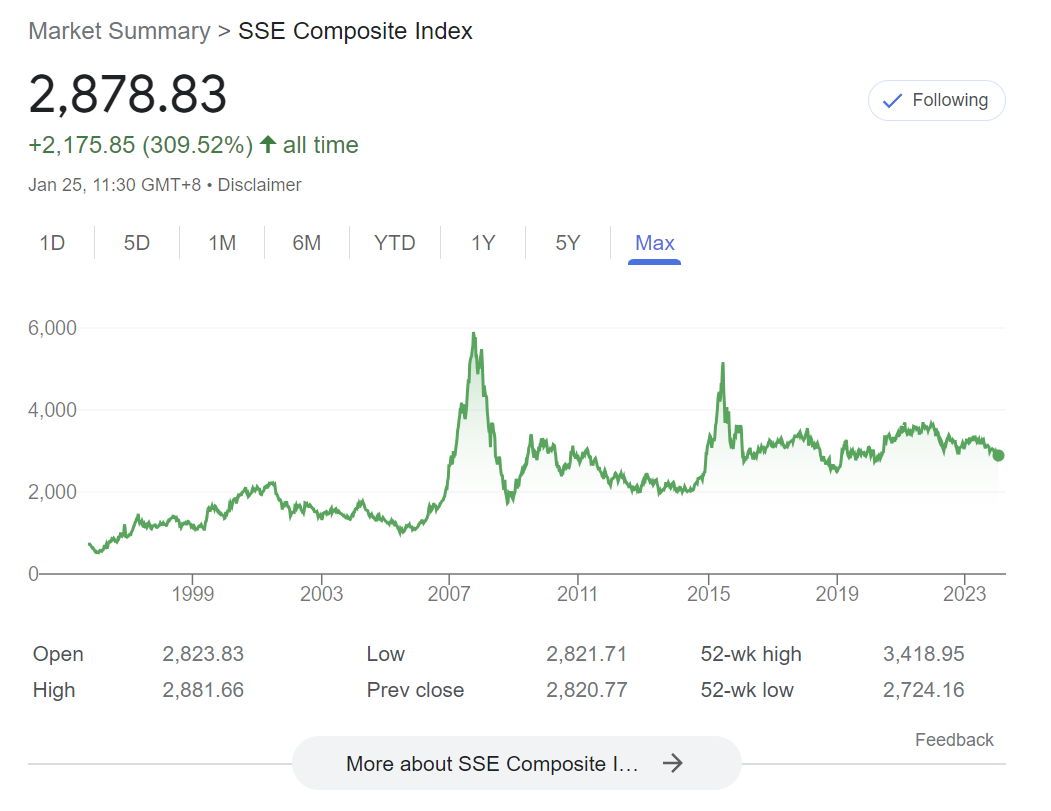Click the 2015 x-axis label
Screen dimensions: 1051x811
coord(708,594)
